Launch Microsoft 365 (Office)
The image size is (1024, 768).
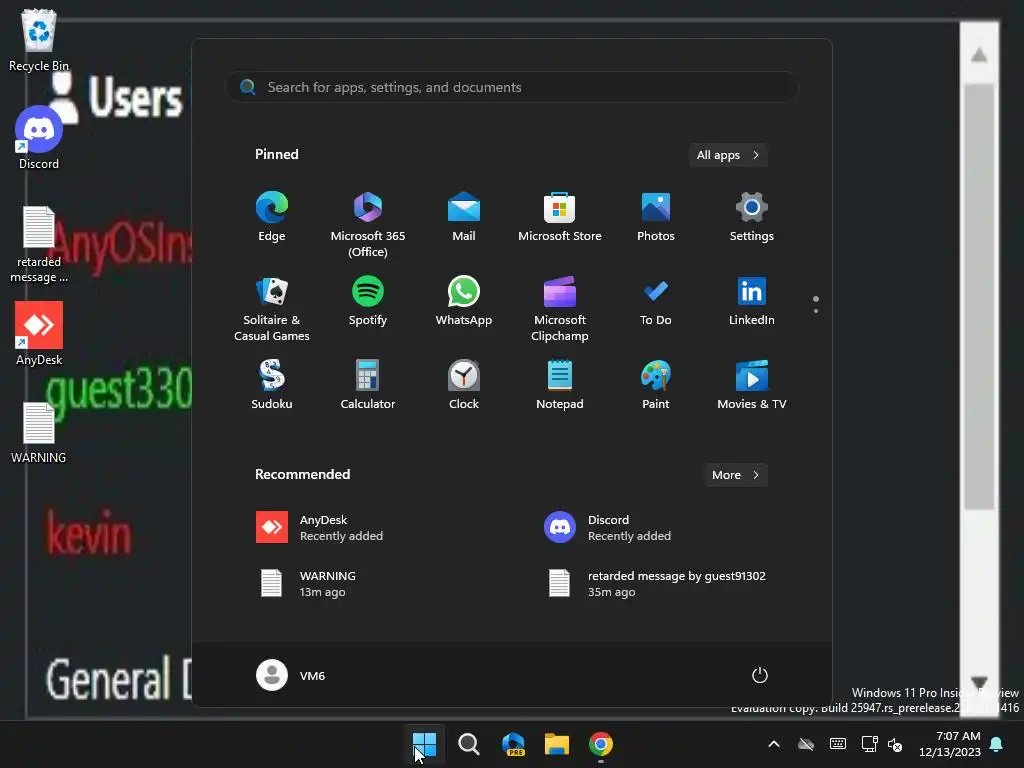[368, 224]
